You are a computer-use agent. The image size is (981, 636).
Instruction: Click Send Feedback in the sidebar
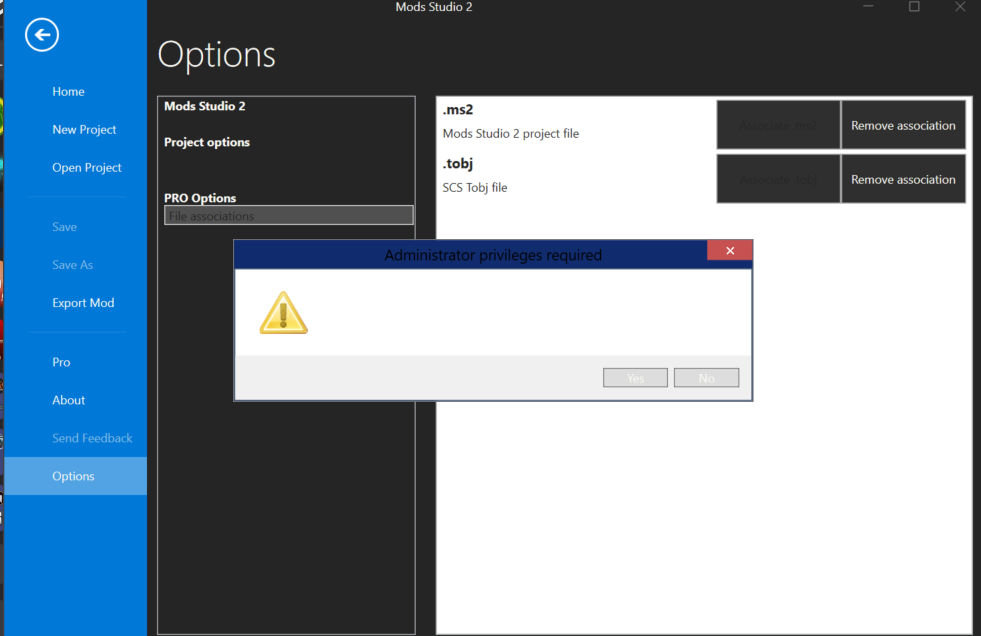92,438
